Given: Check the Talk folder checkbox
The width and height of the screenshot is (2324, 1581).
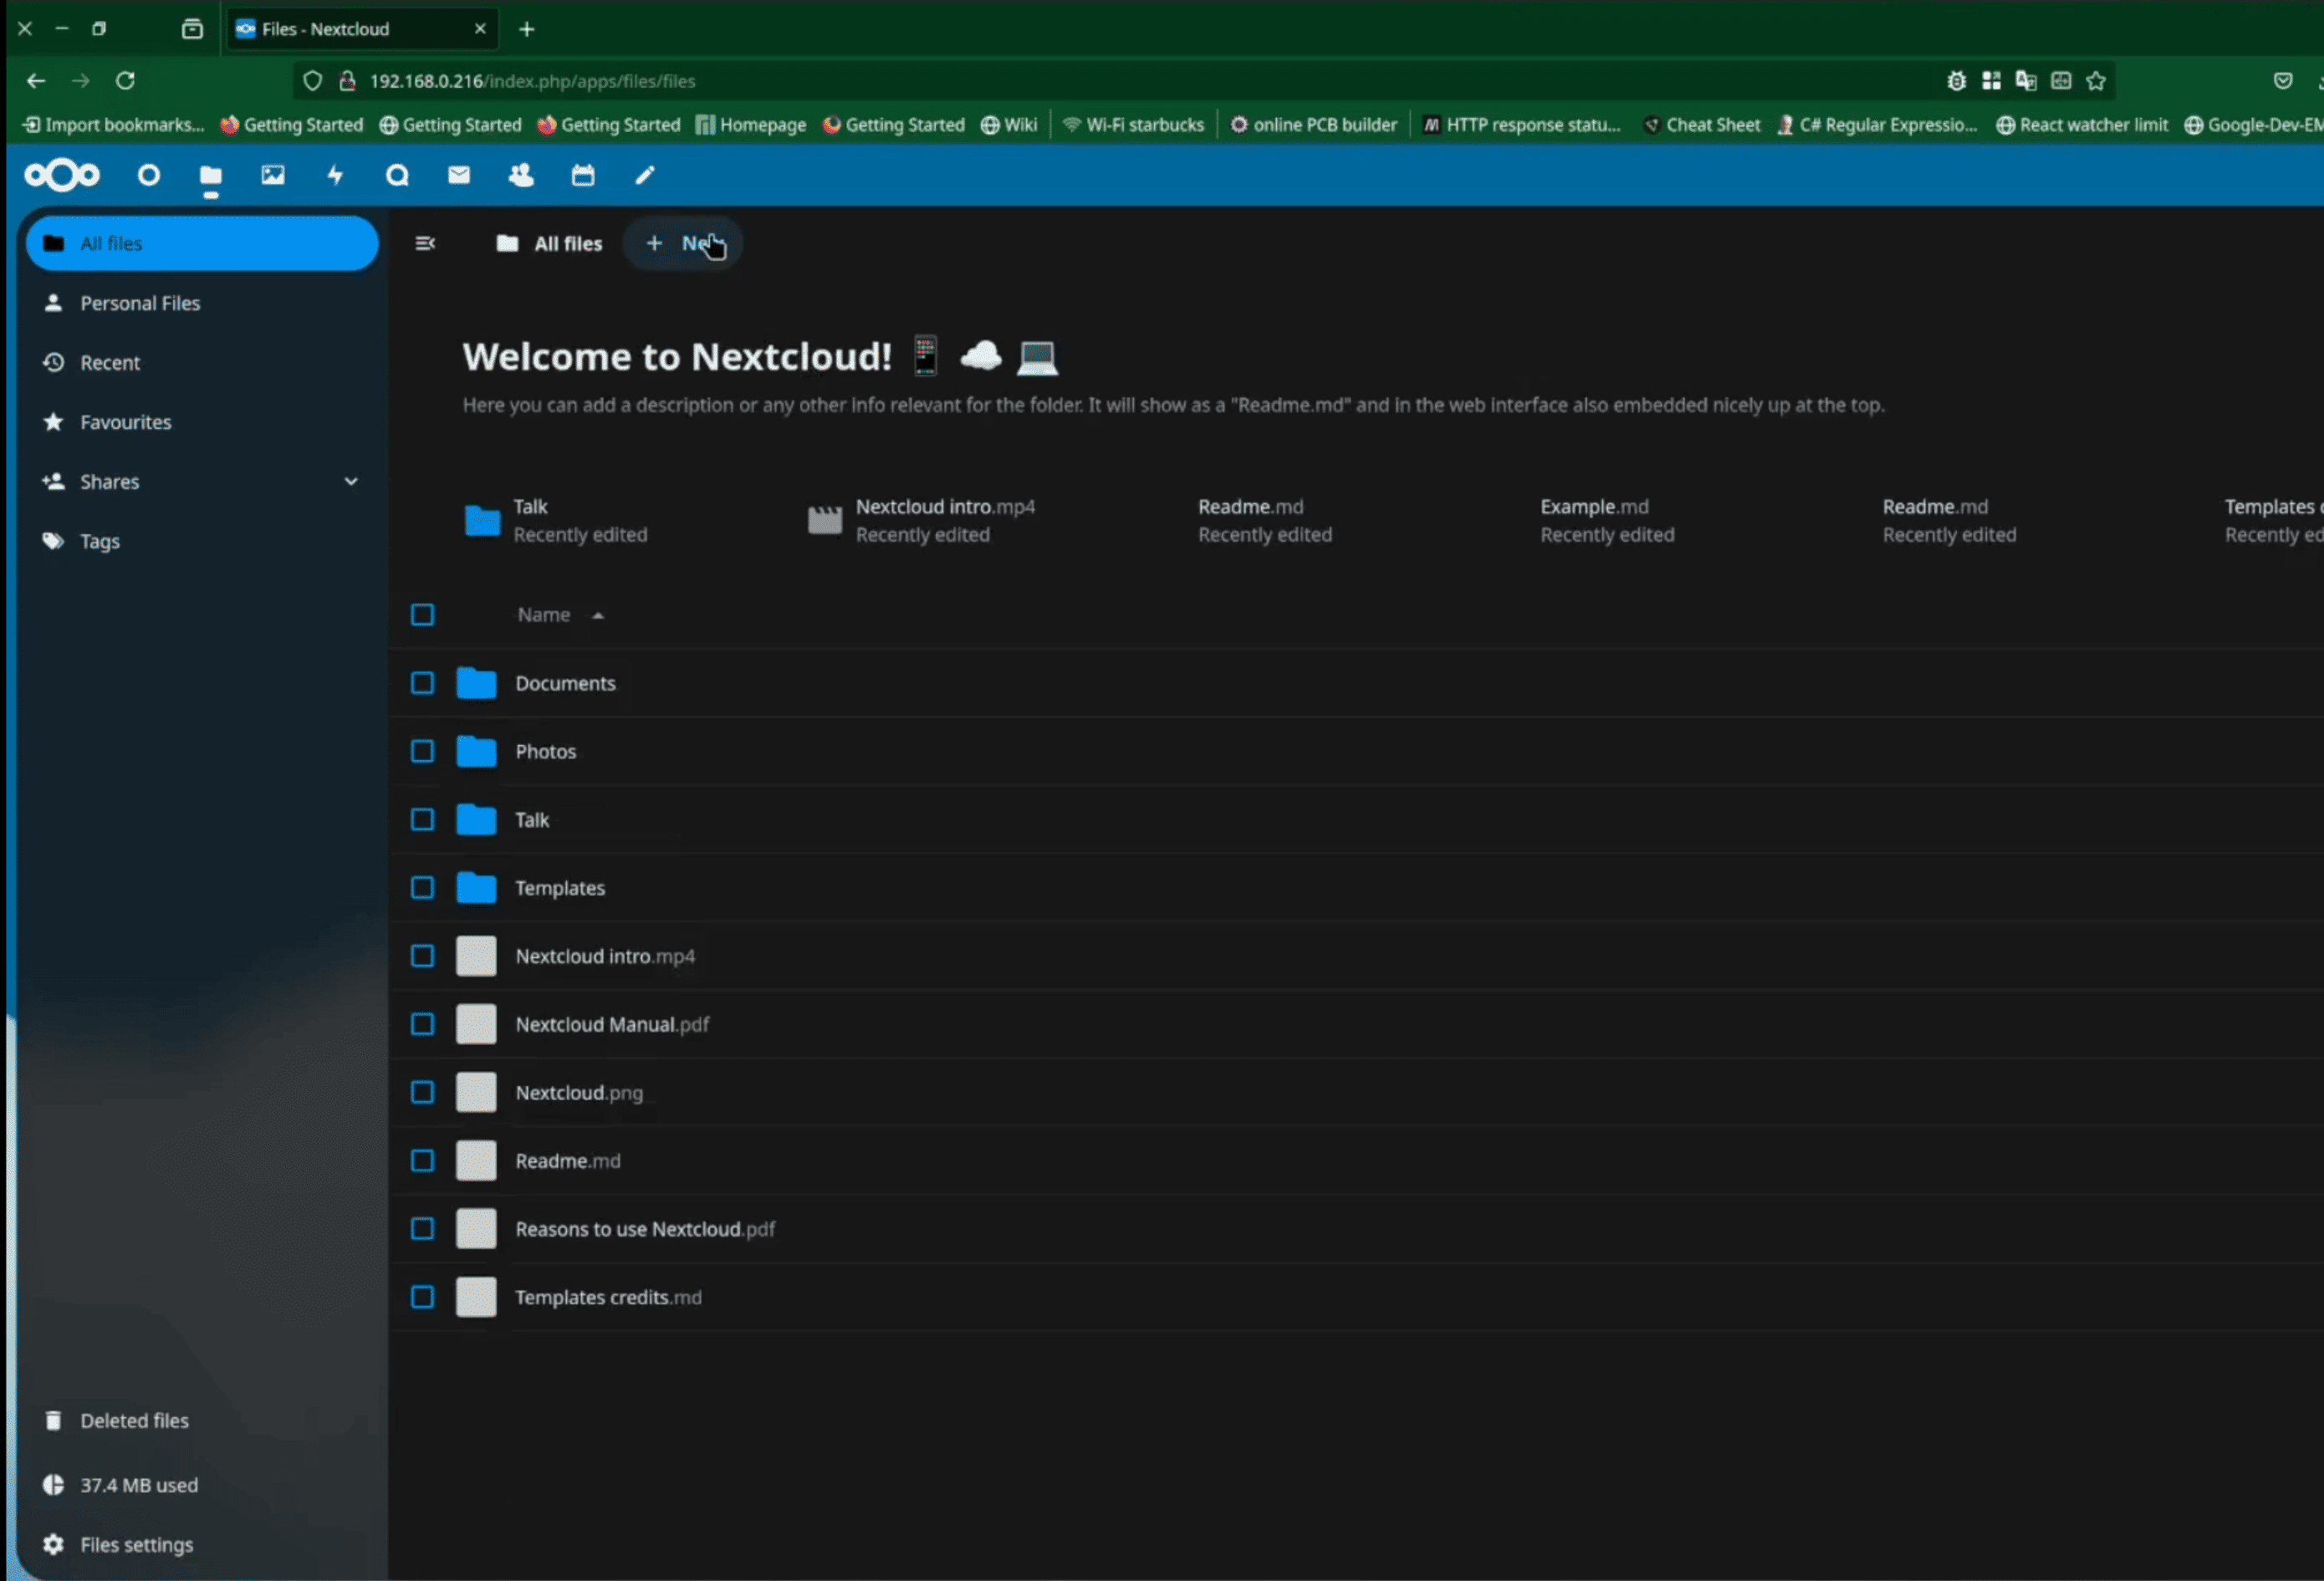Looking at the screenshot, I should pyautogui.click(x=422, y=820).
